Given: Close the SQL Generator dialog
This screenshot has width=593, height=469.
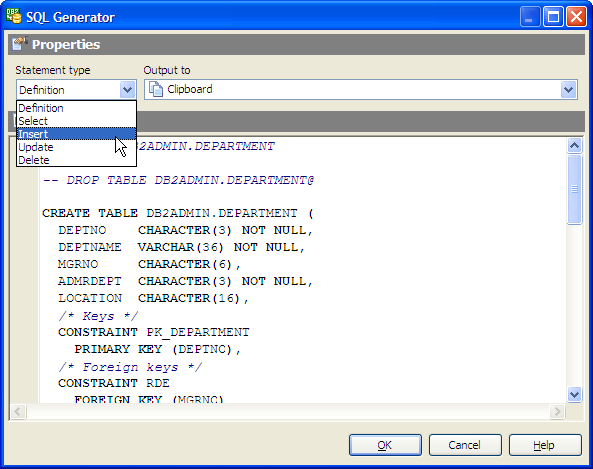Looking at the screenshot, I should coord(576,17).
